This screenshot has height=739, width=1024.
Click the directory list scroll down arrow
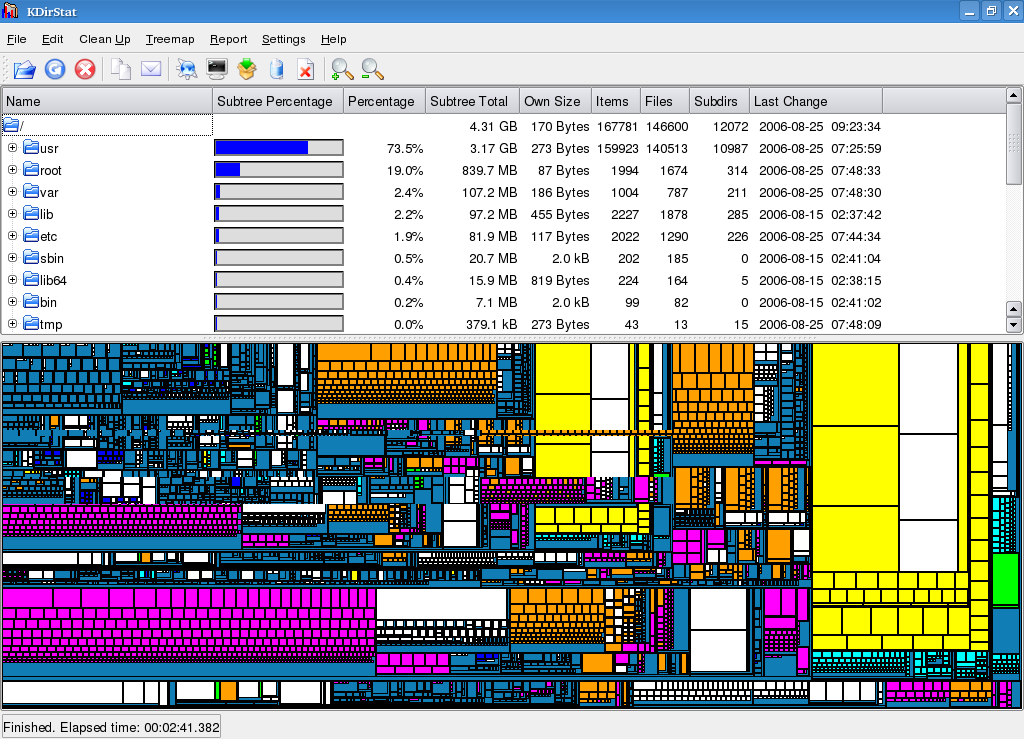coord(1014,325)
